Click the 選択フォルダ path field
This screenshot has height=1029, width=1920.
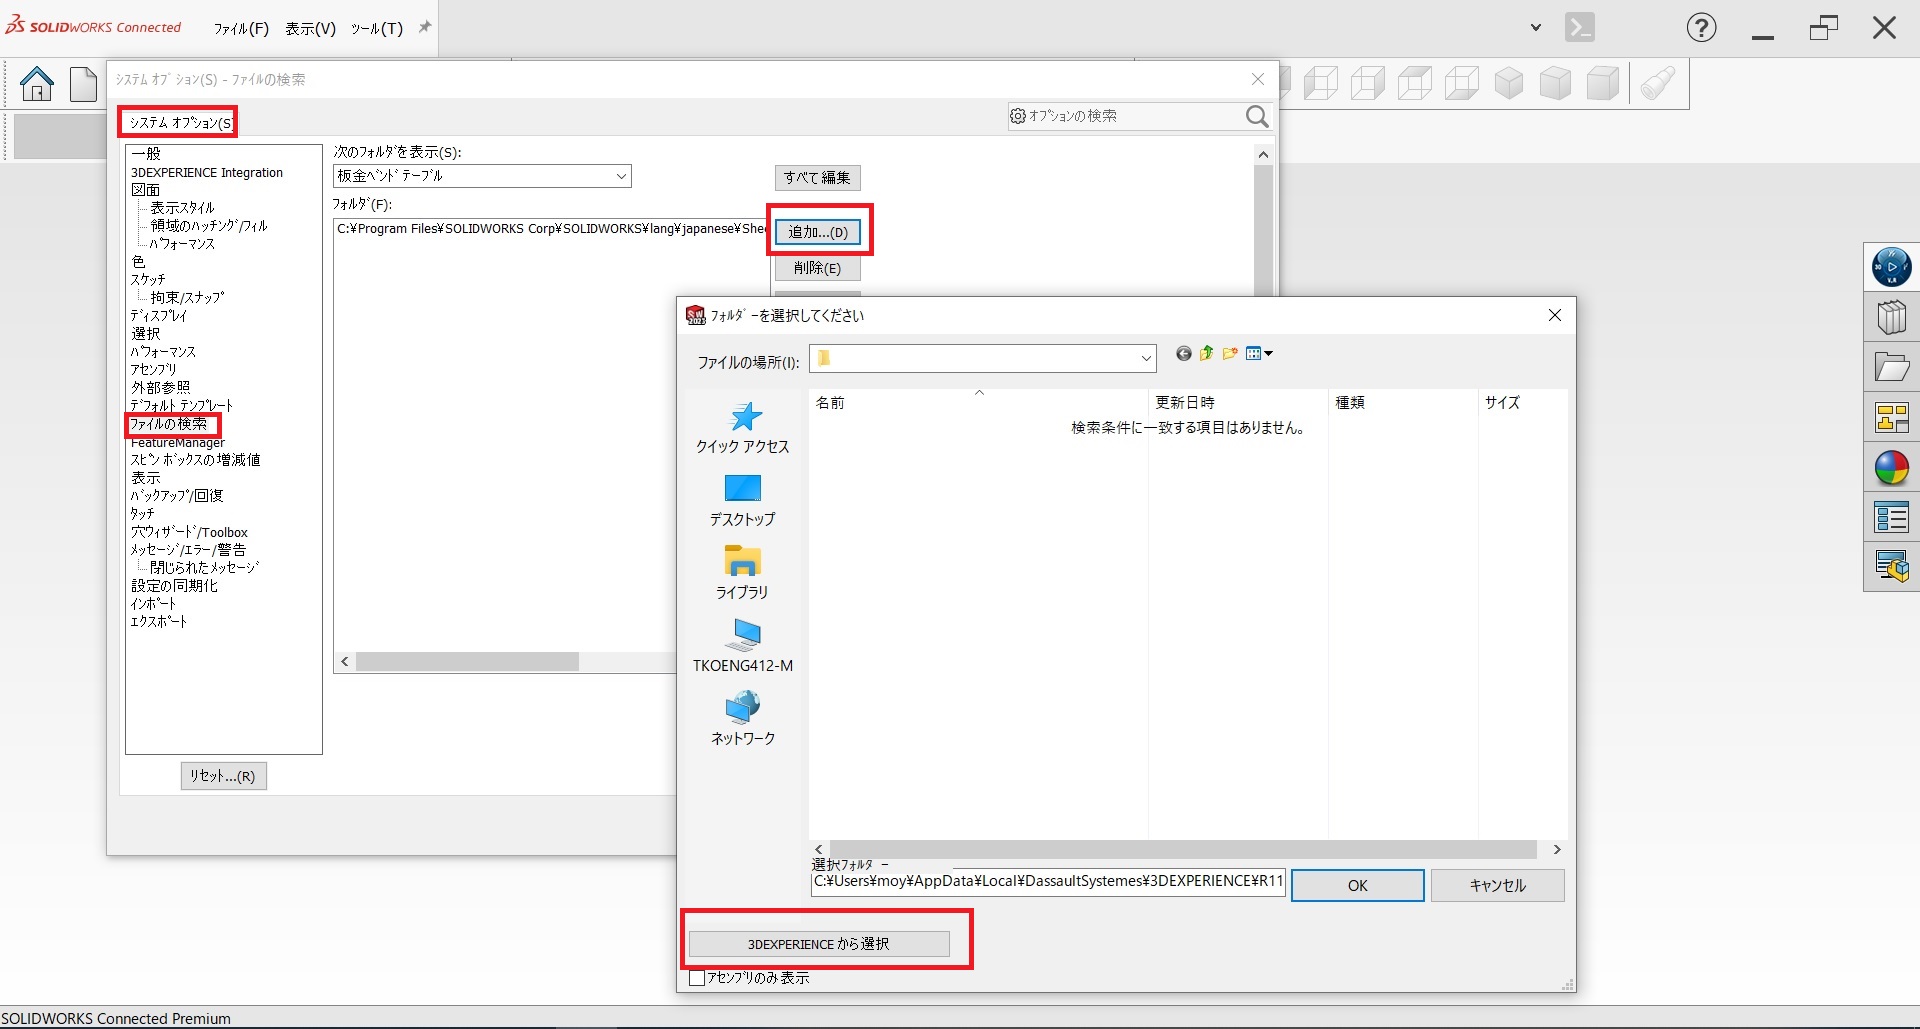[1048, 882]
